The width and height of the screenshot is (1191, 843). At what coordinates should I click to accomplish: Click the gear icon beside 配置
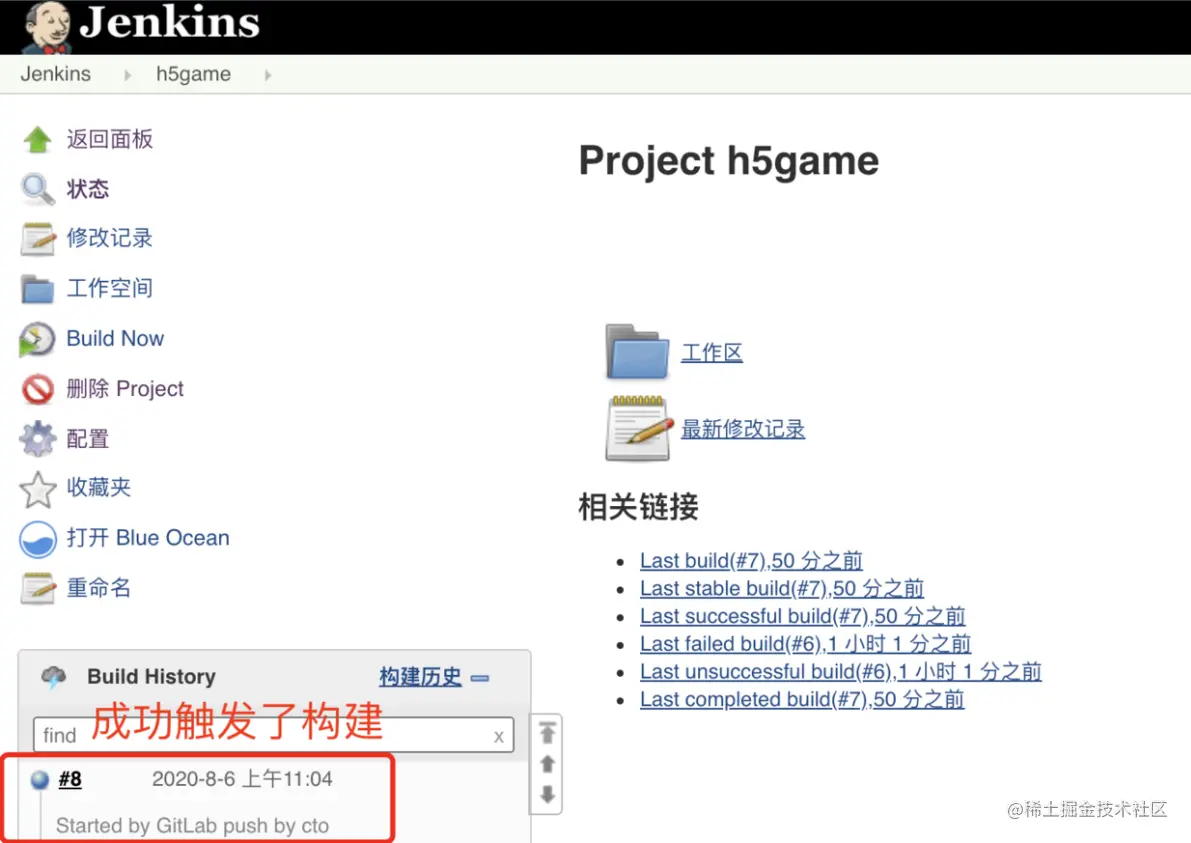click(x=37, y=439)
